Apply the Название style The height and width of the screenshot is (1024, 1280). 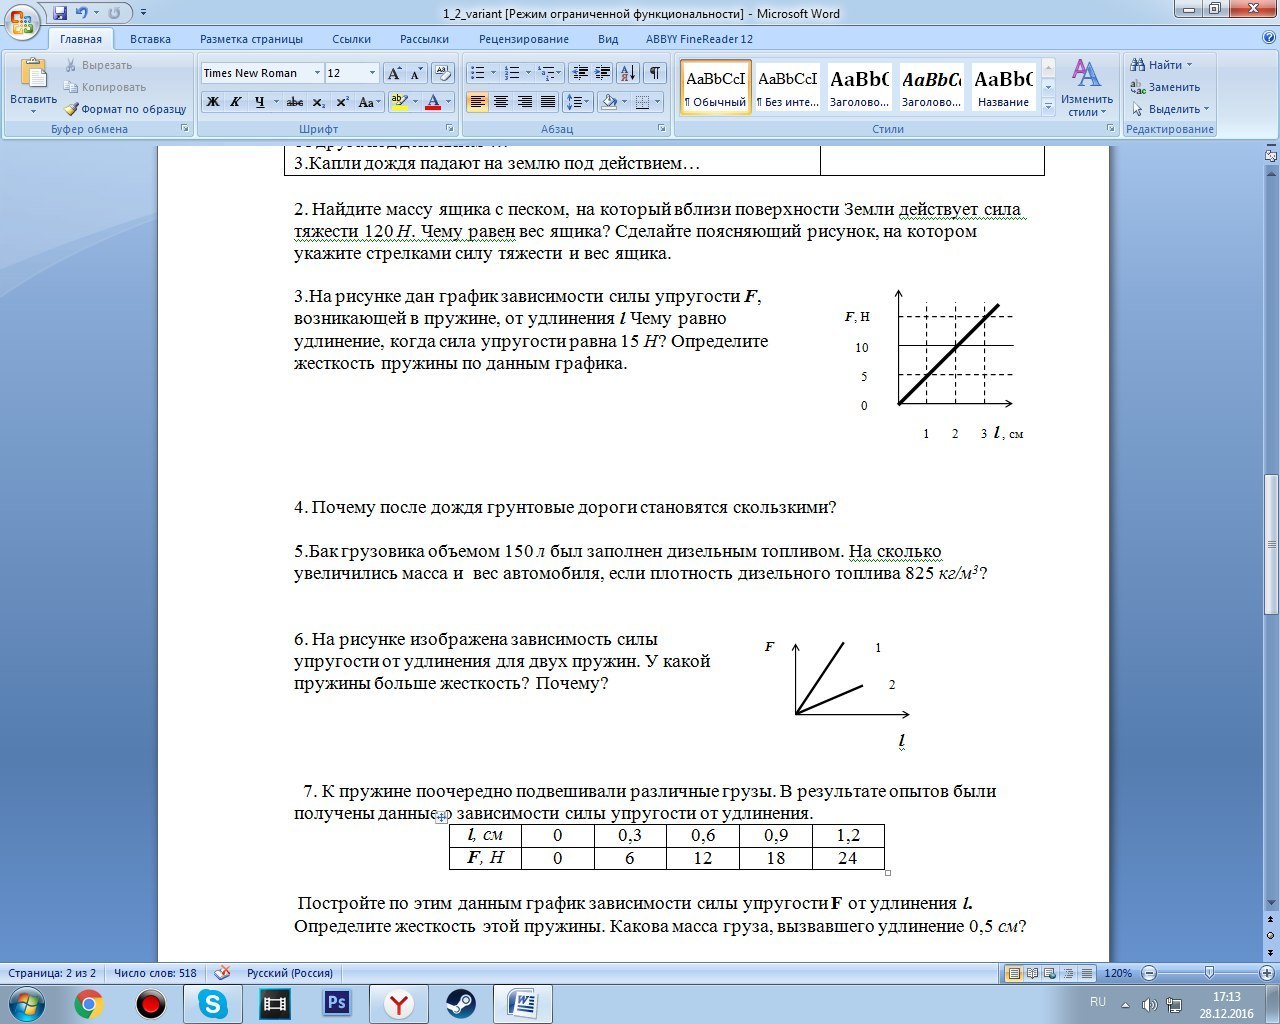click(1003, 88)
